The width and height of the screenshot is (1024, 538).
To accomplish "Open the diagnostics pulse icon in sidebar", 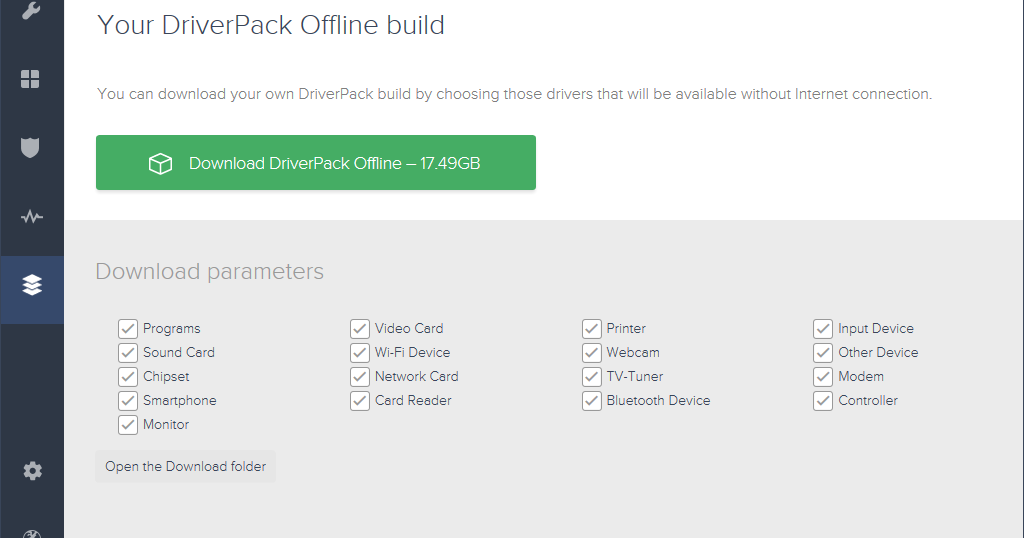I will [x=31, y=217].
